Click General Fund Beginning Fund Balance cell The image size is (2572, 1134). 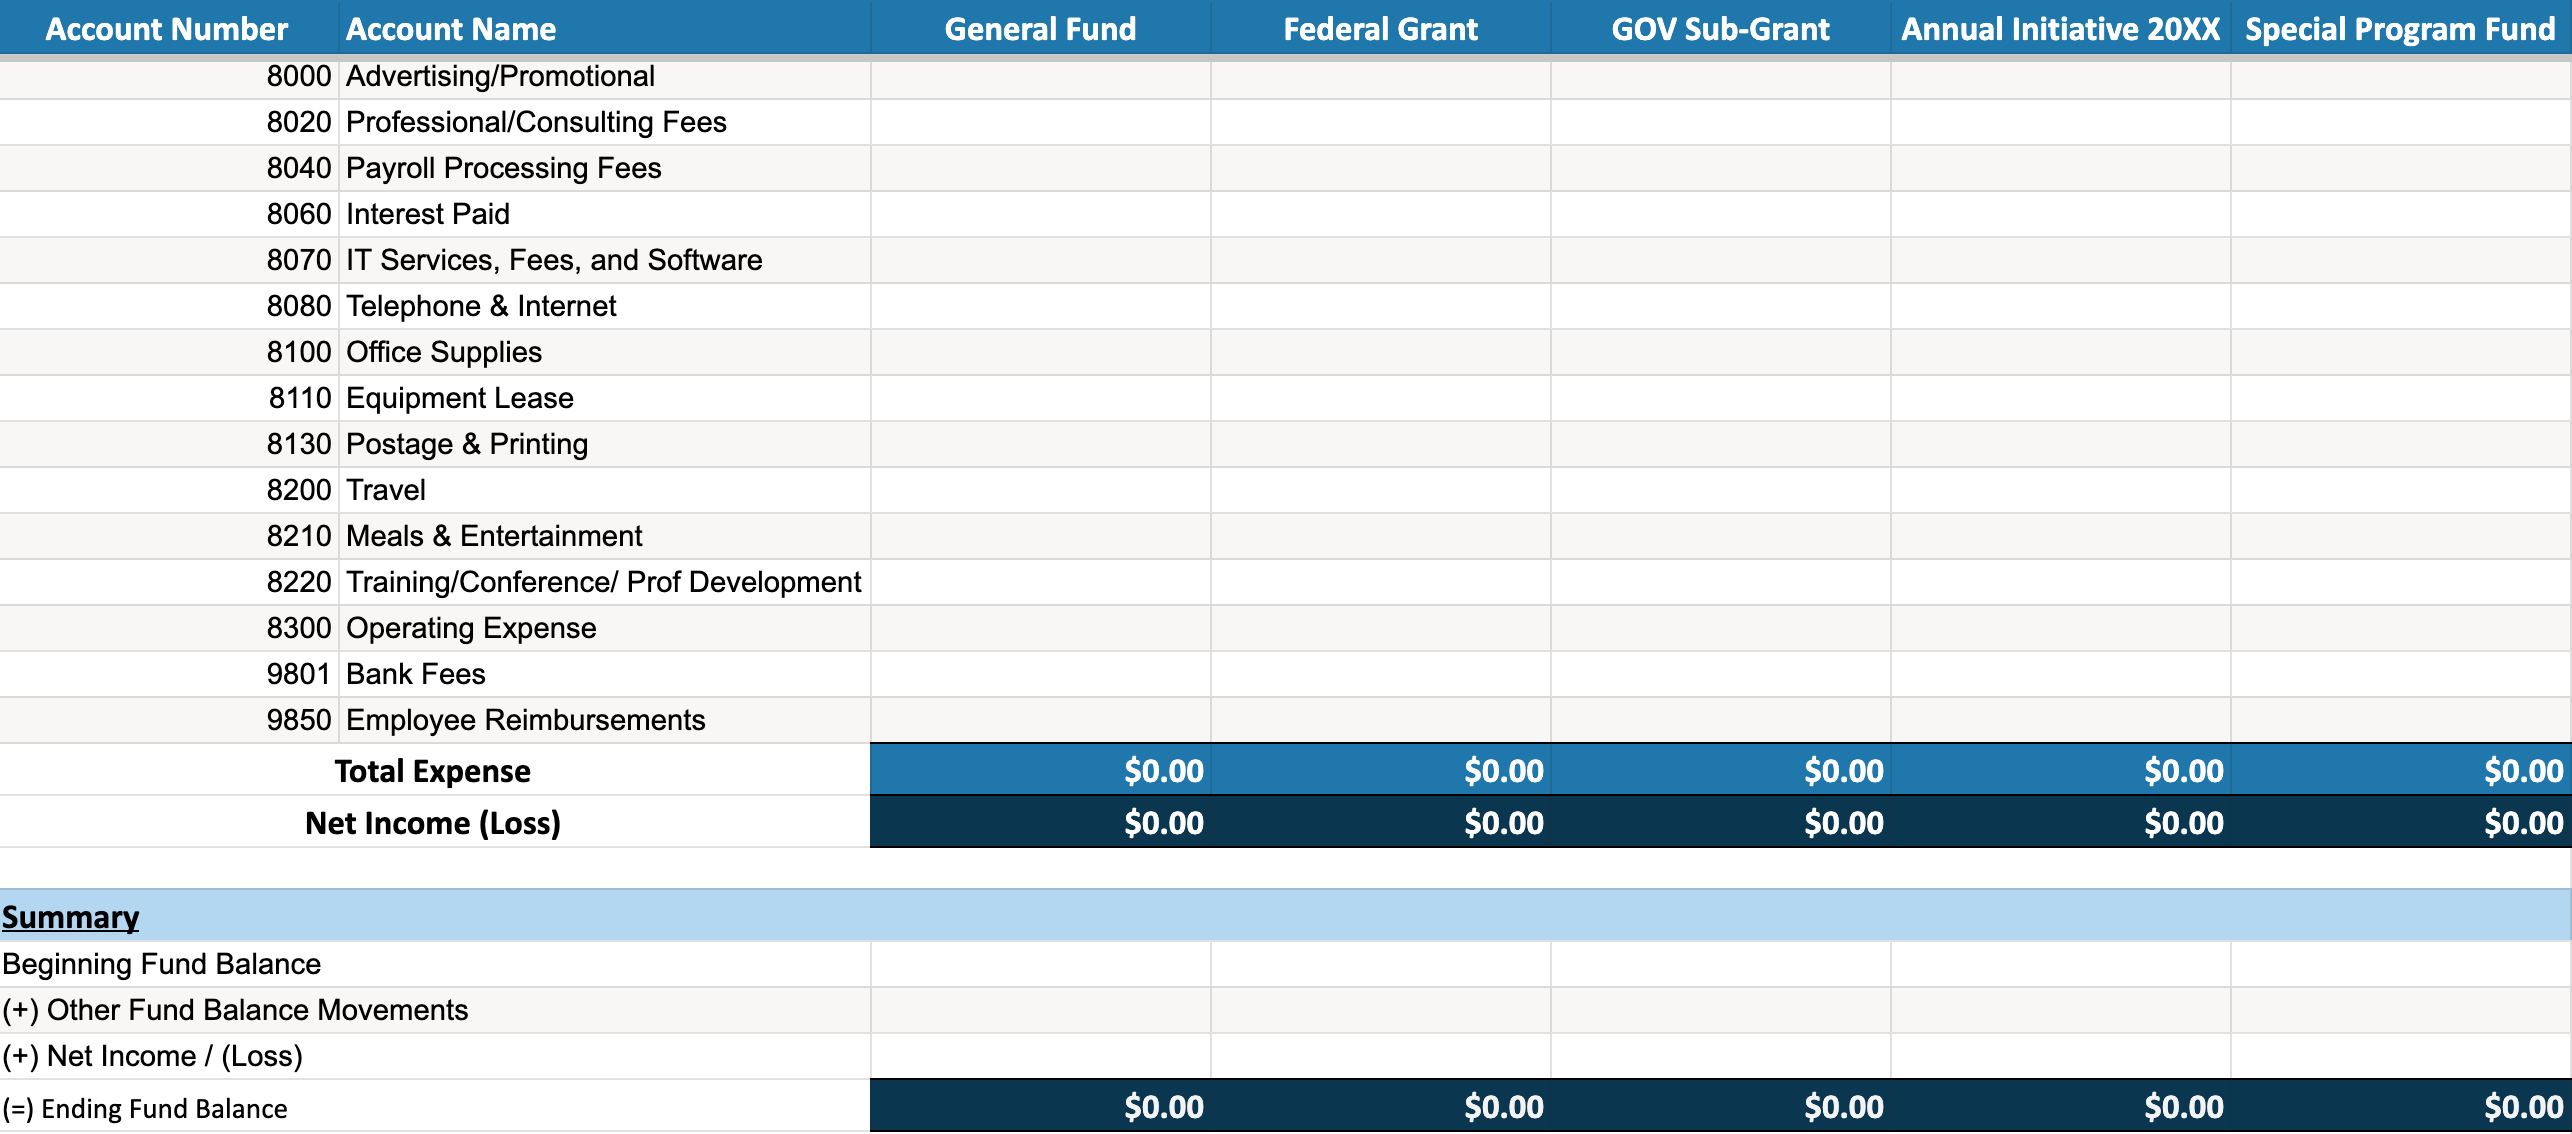pyautogui.click(x=1040, y=964)
